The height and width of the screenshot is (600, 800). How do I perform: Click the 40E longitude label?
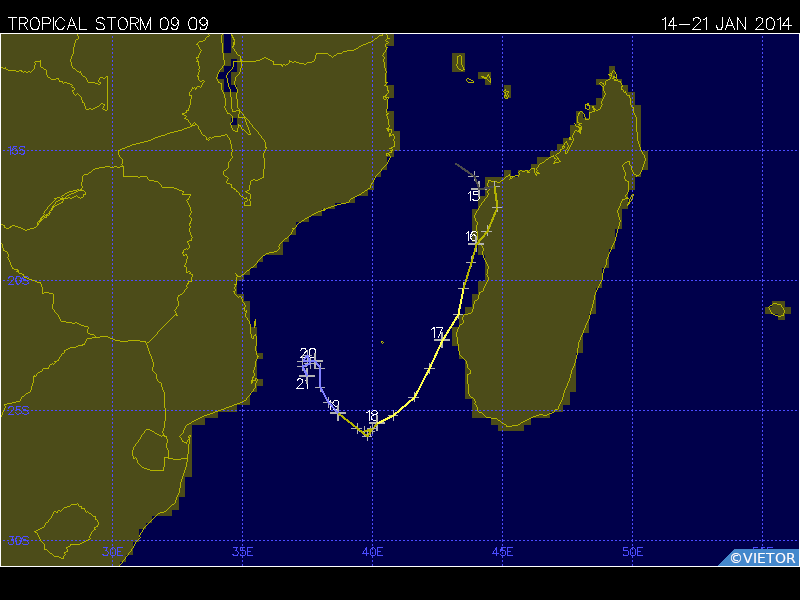[372, 552]
